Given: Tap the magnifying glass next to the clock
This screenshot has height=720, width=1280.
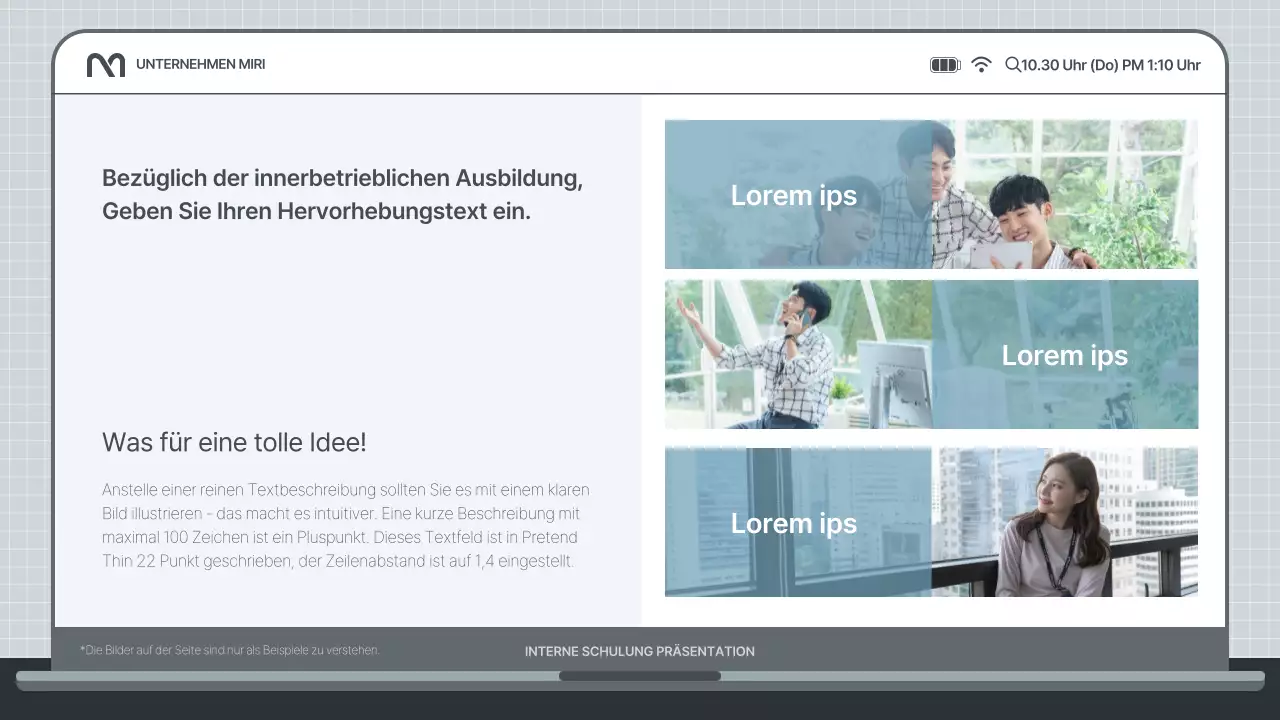Looking at the screenshot, I should click(x=1014, y=64).
